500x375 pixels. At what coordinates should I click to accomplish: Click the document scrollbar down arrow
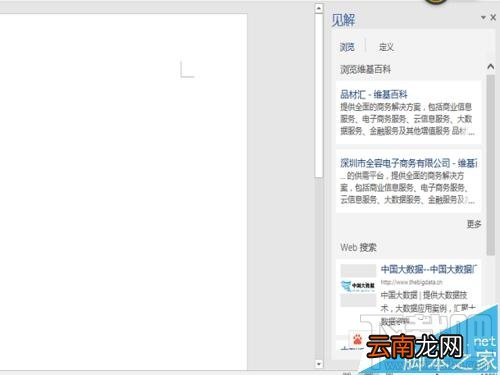coord(319,364)
